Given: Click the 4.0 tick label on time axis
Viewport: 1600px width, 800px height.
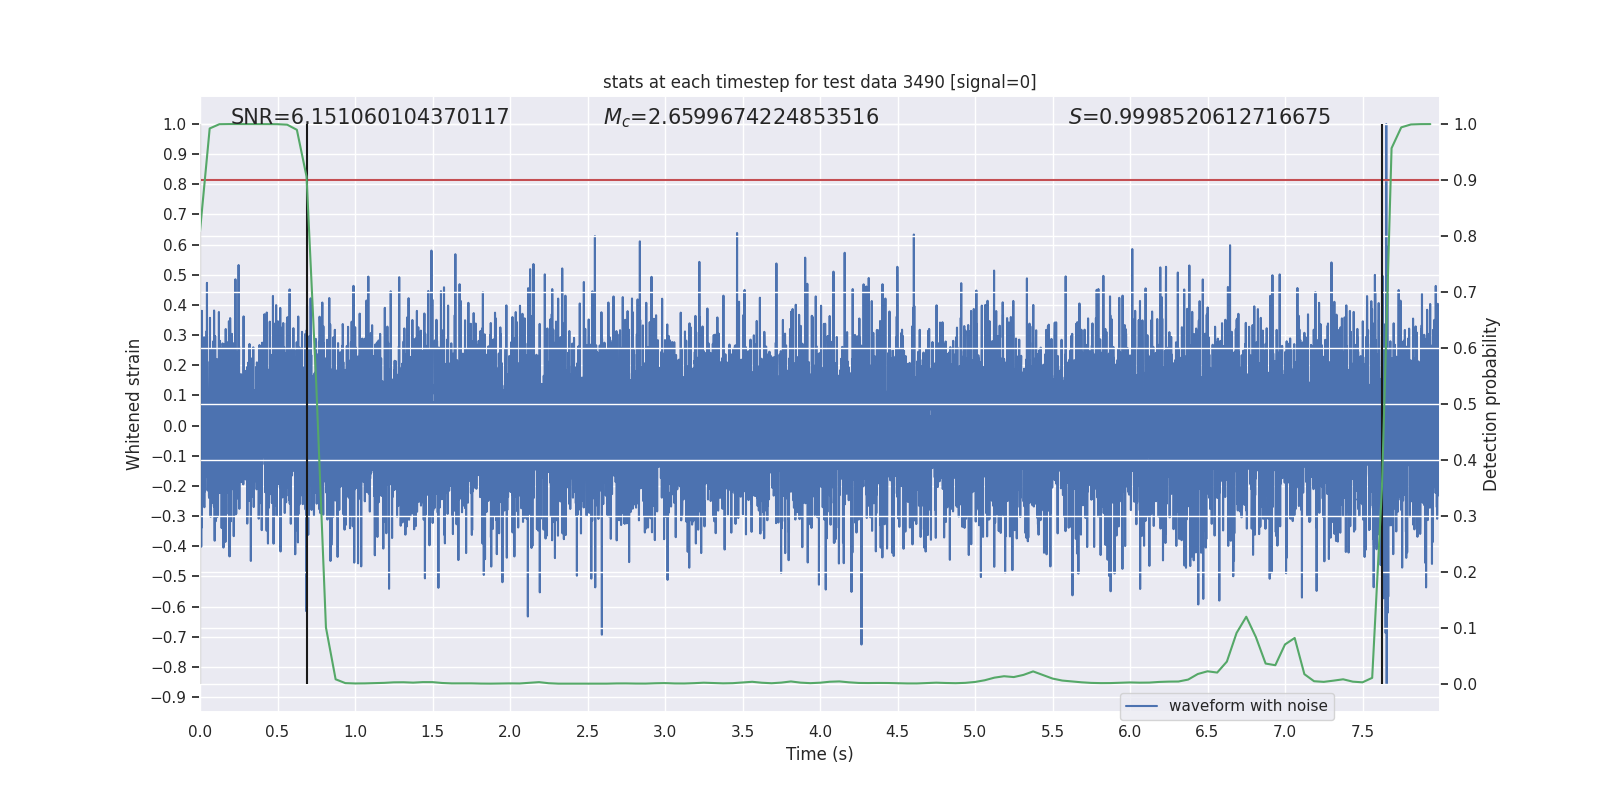Looking at the screenshot, I should [x=820, y=731].
